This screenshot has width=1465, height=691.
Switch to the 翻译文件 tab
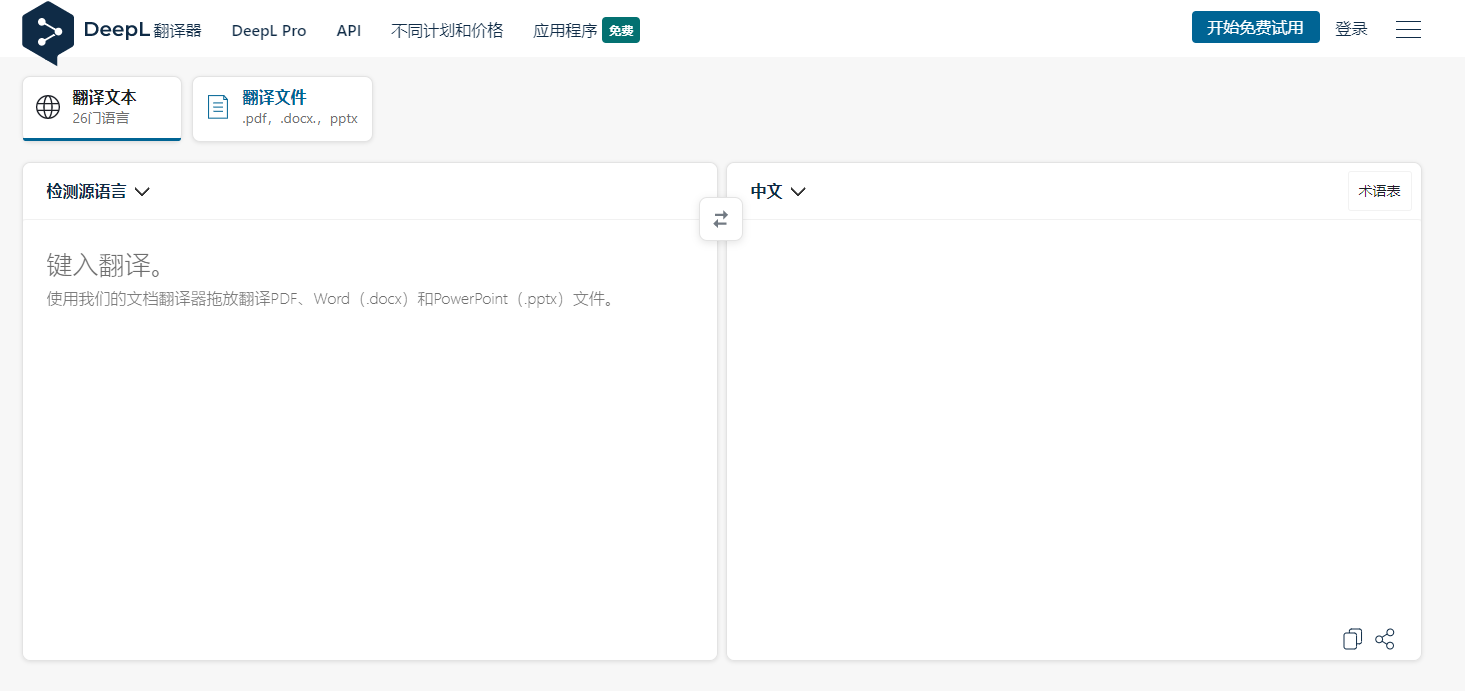pos(282,108)
